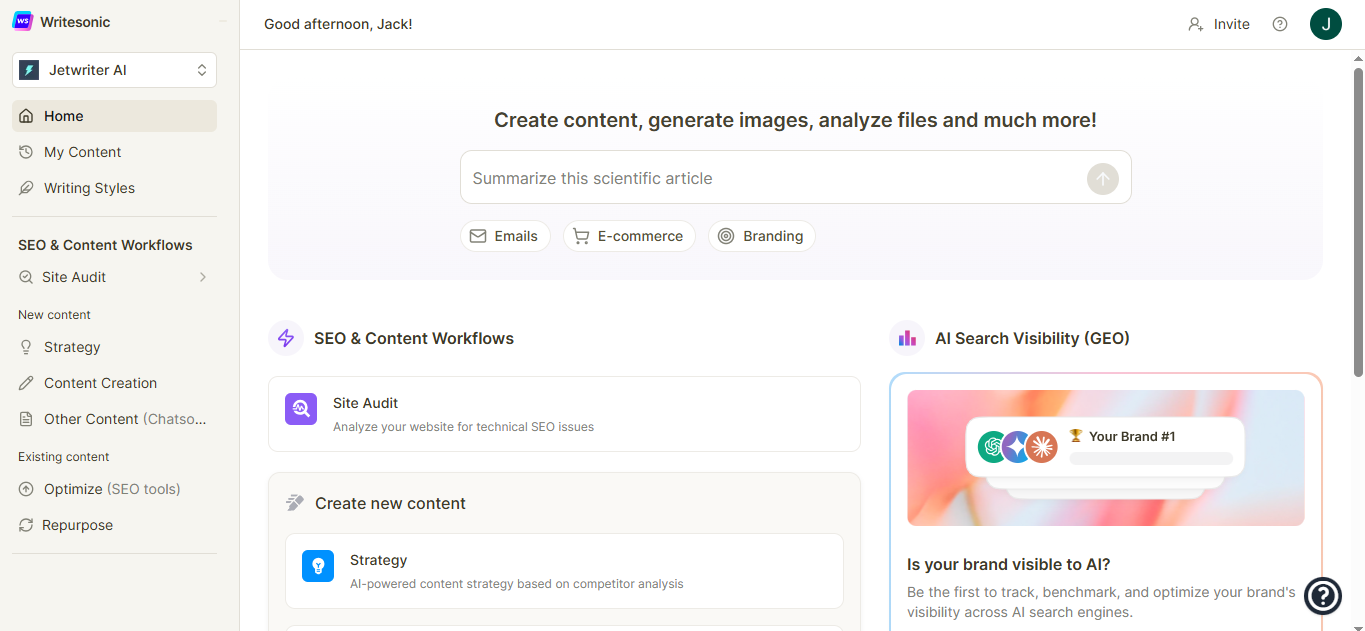Open the user profile avatar J

pos(1325,24)
